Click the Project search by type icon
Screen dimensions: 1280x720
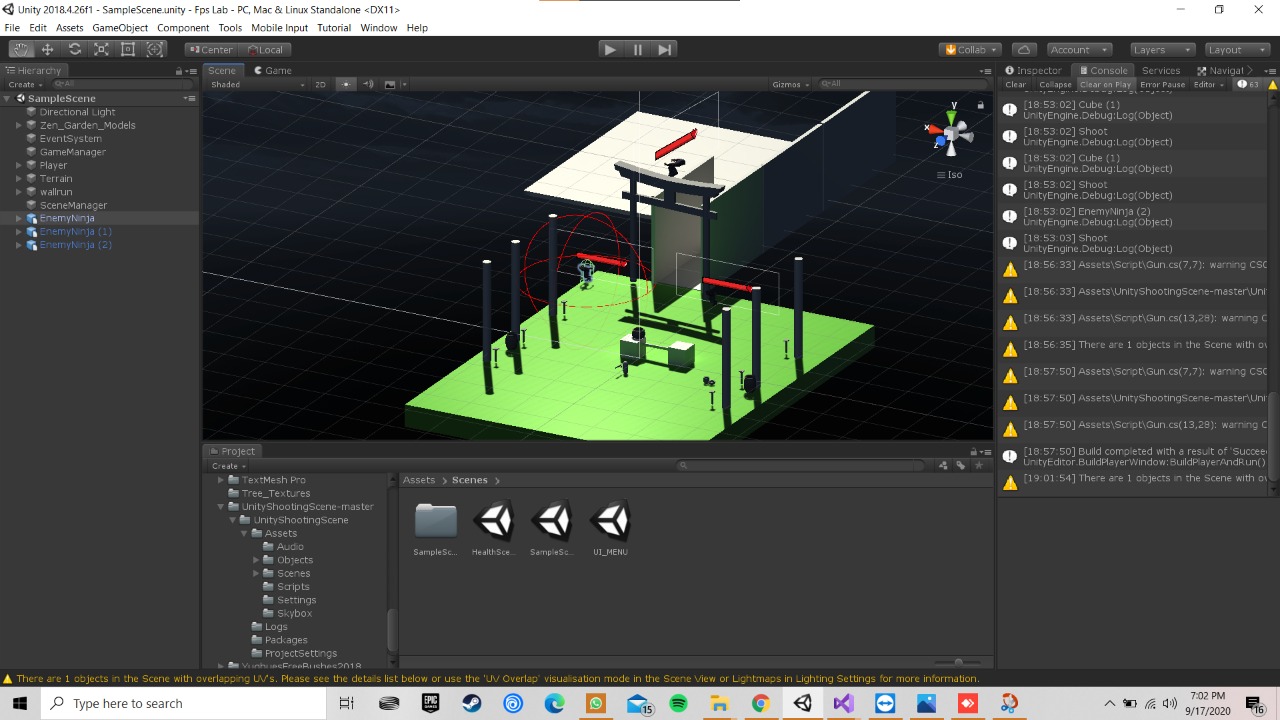coord(942,465)
